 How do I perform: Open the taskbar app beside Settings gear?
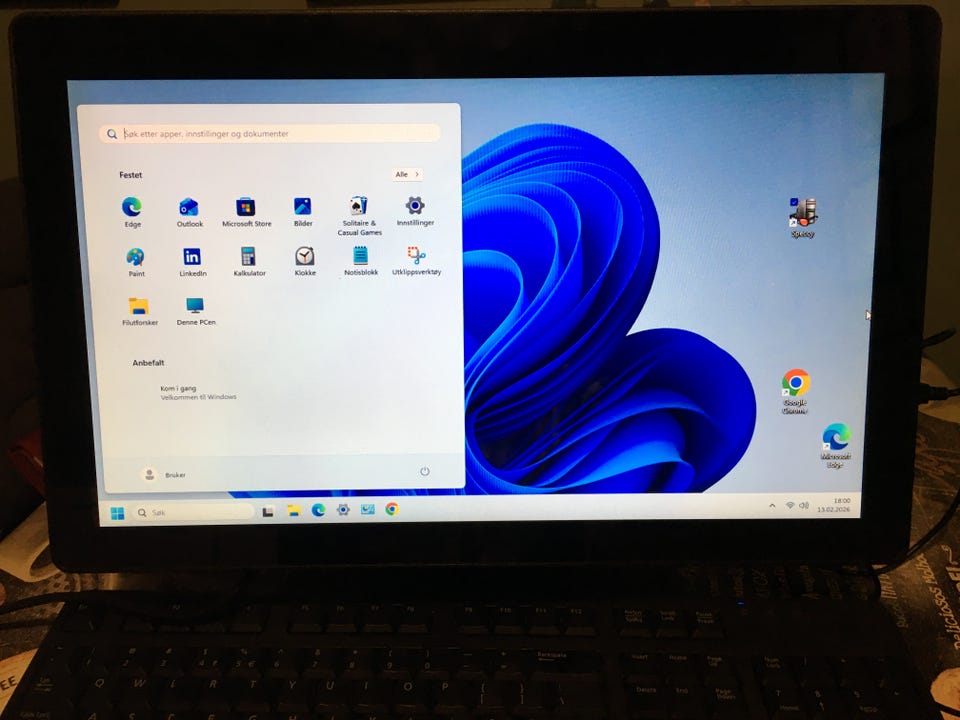(x=367, y=509)
